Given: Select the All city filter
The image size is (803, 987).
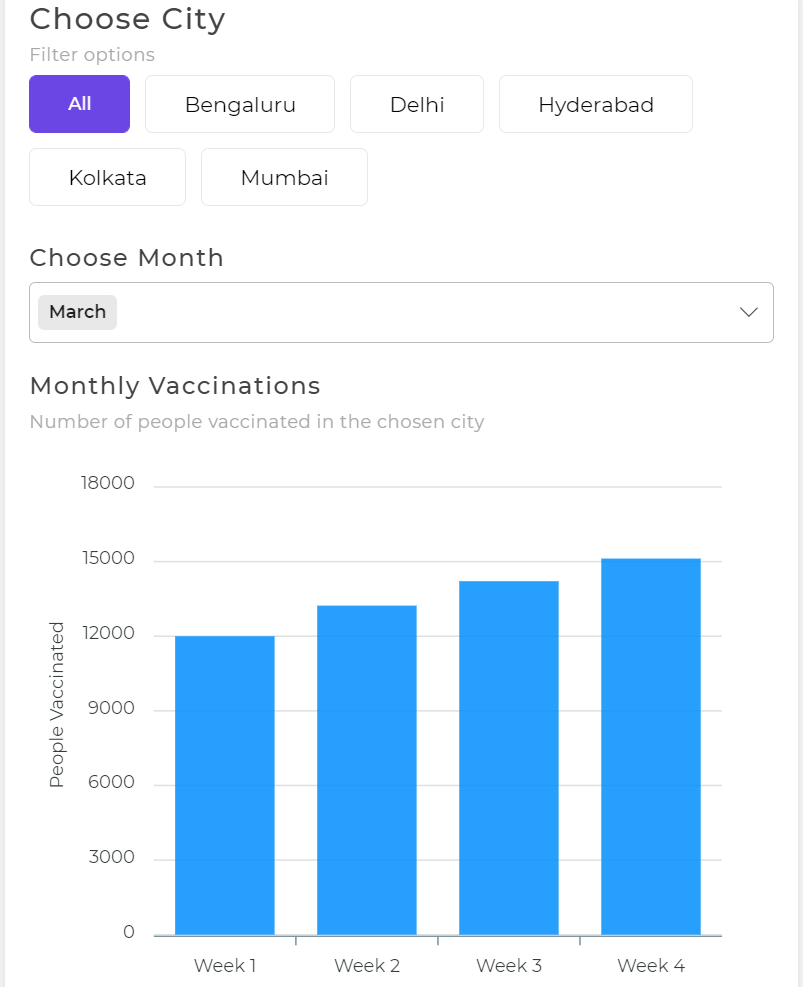Looking at the screenshot, I should point(79,104).
